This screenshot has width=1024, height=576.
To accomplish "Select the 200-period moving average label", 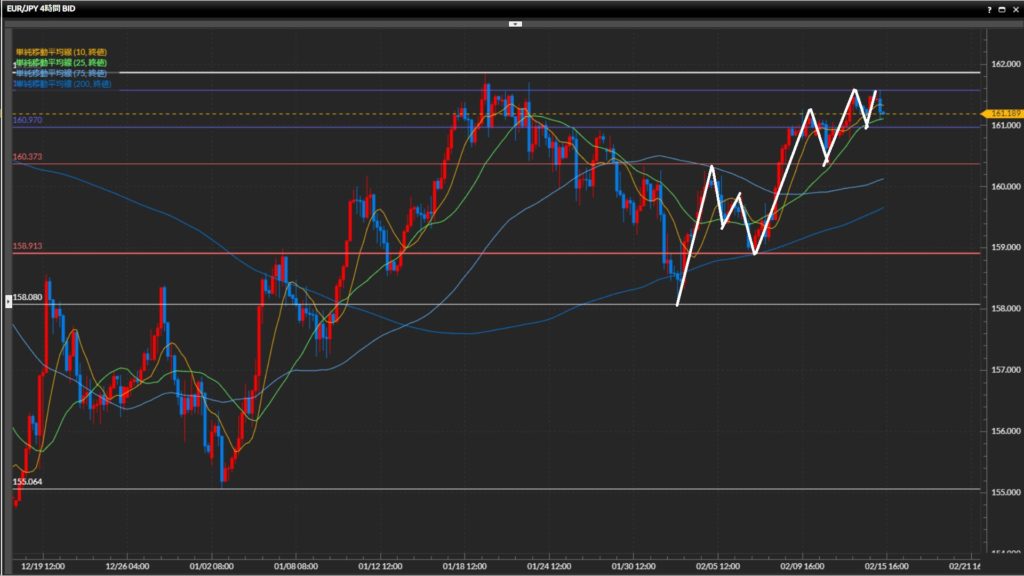I will [62, 85].
